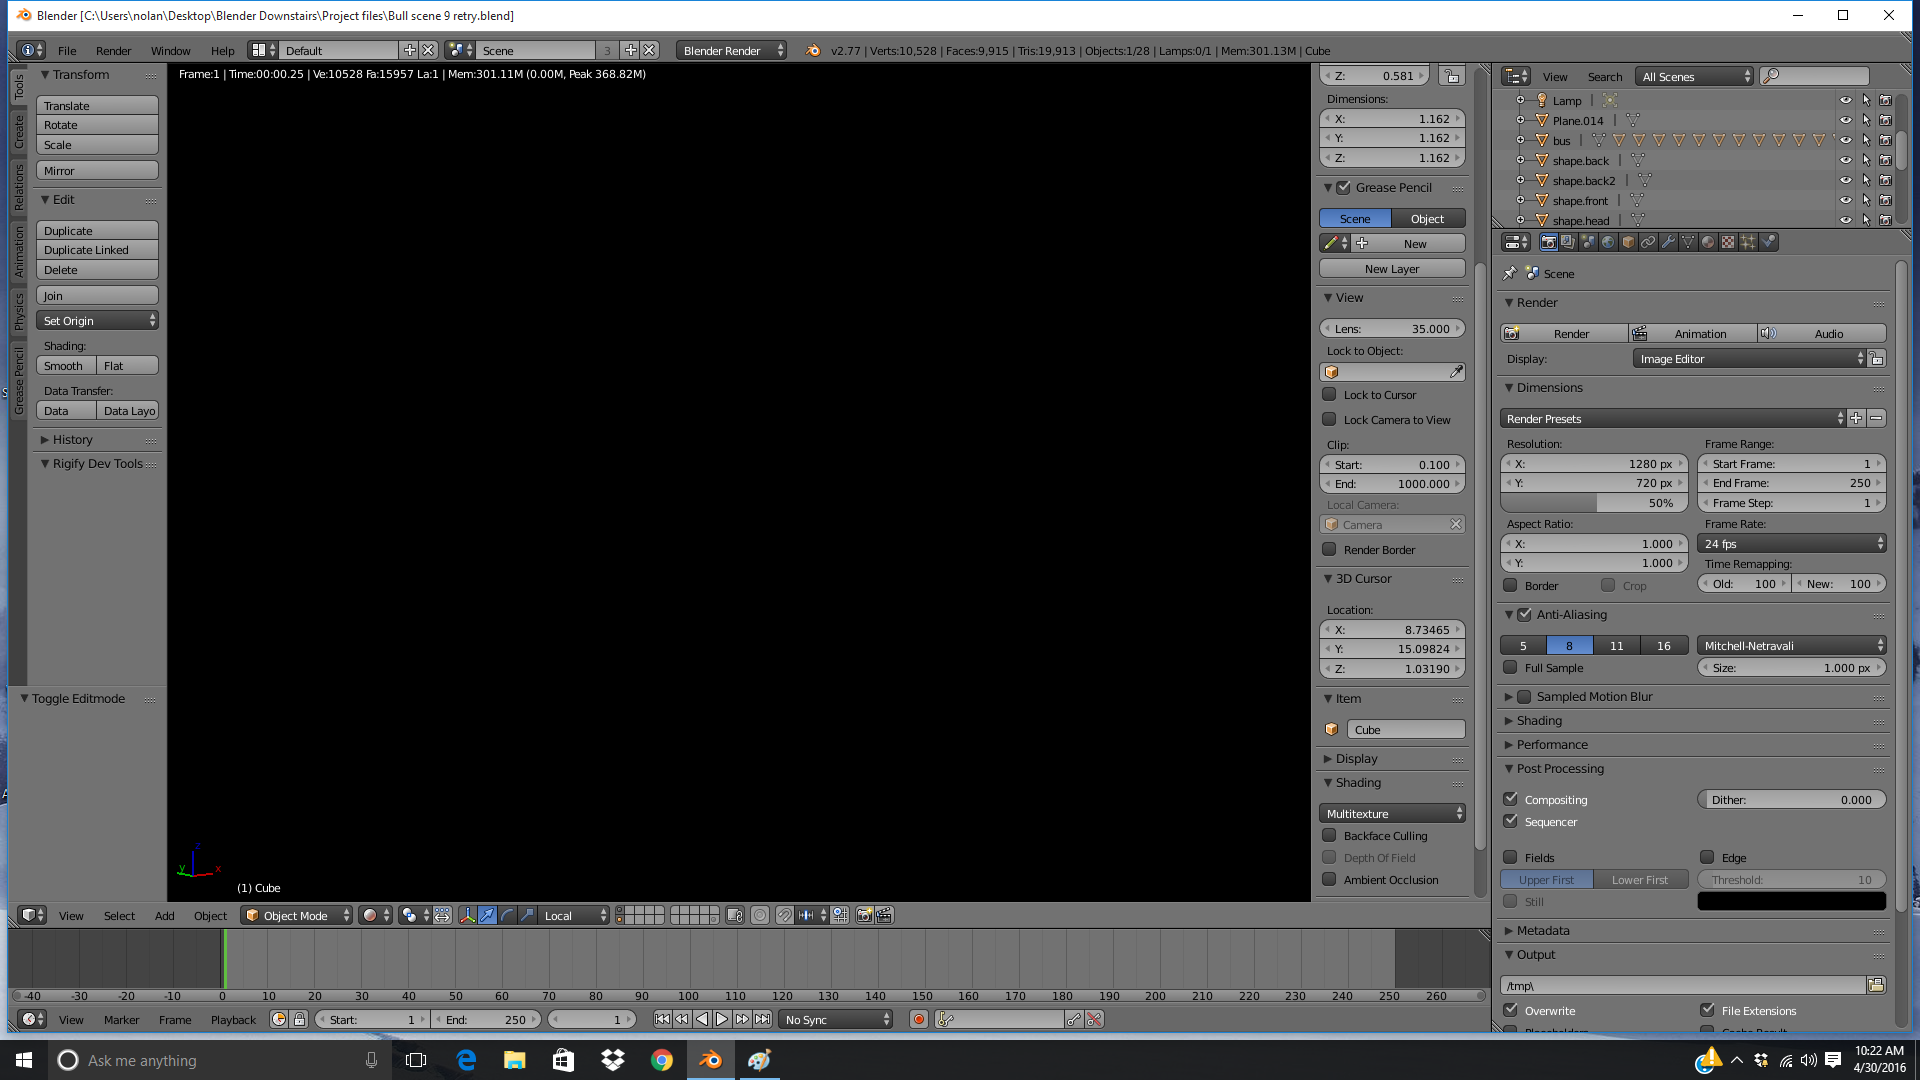Open the Particles properties tab icon

1748,242
